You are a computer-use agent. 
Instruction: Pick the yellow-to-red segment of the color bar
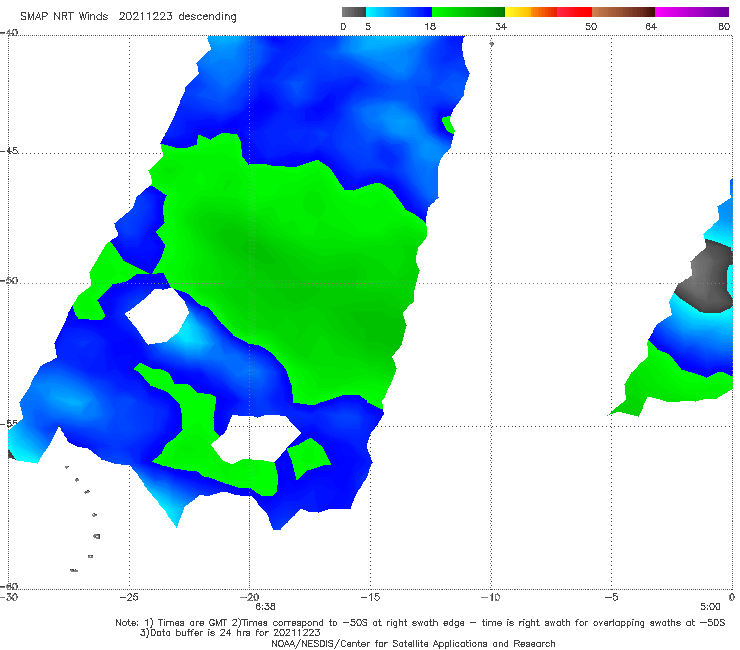[x=548, y=12]
